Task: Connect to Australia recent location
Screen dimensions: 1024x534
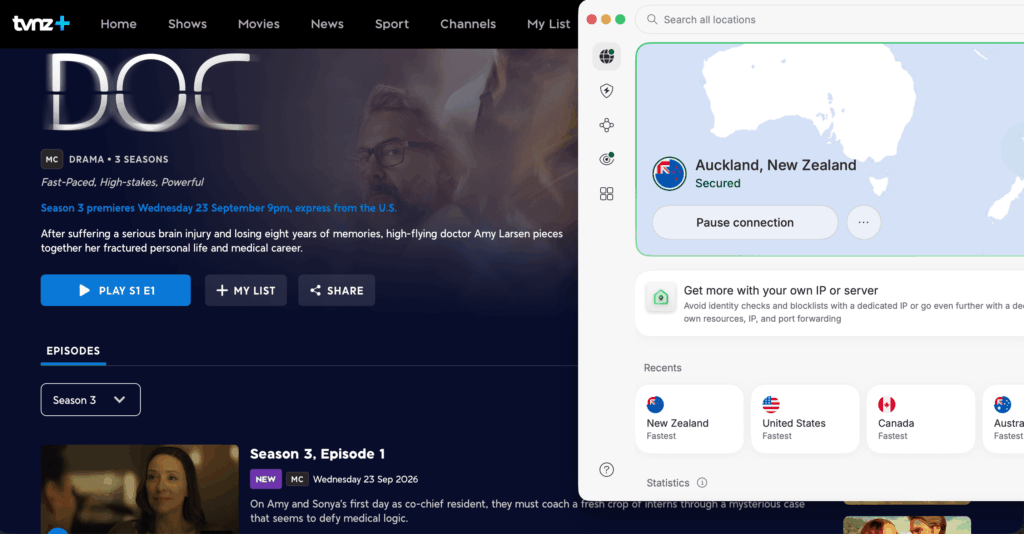Action: click(x=1004, y=418)
